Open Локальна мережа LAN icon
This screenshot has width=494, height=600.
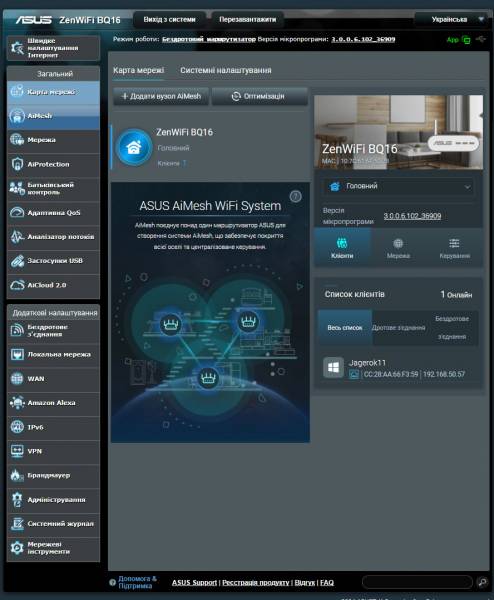(17, 354)
